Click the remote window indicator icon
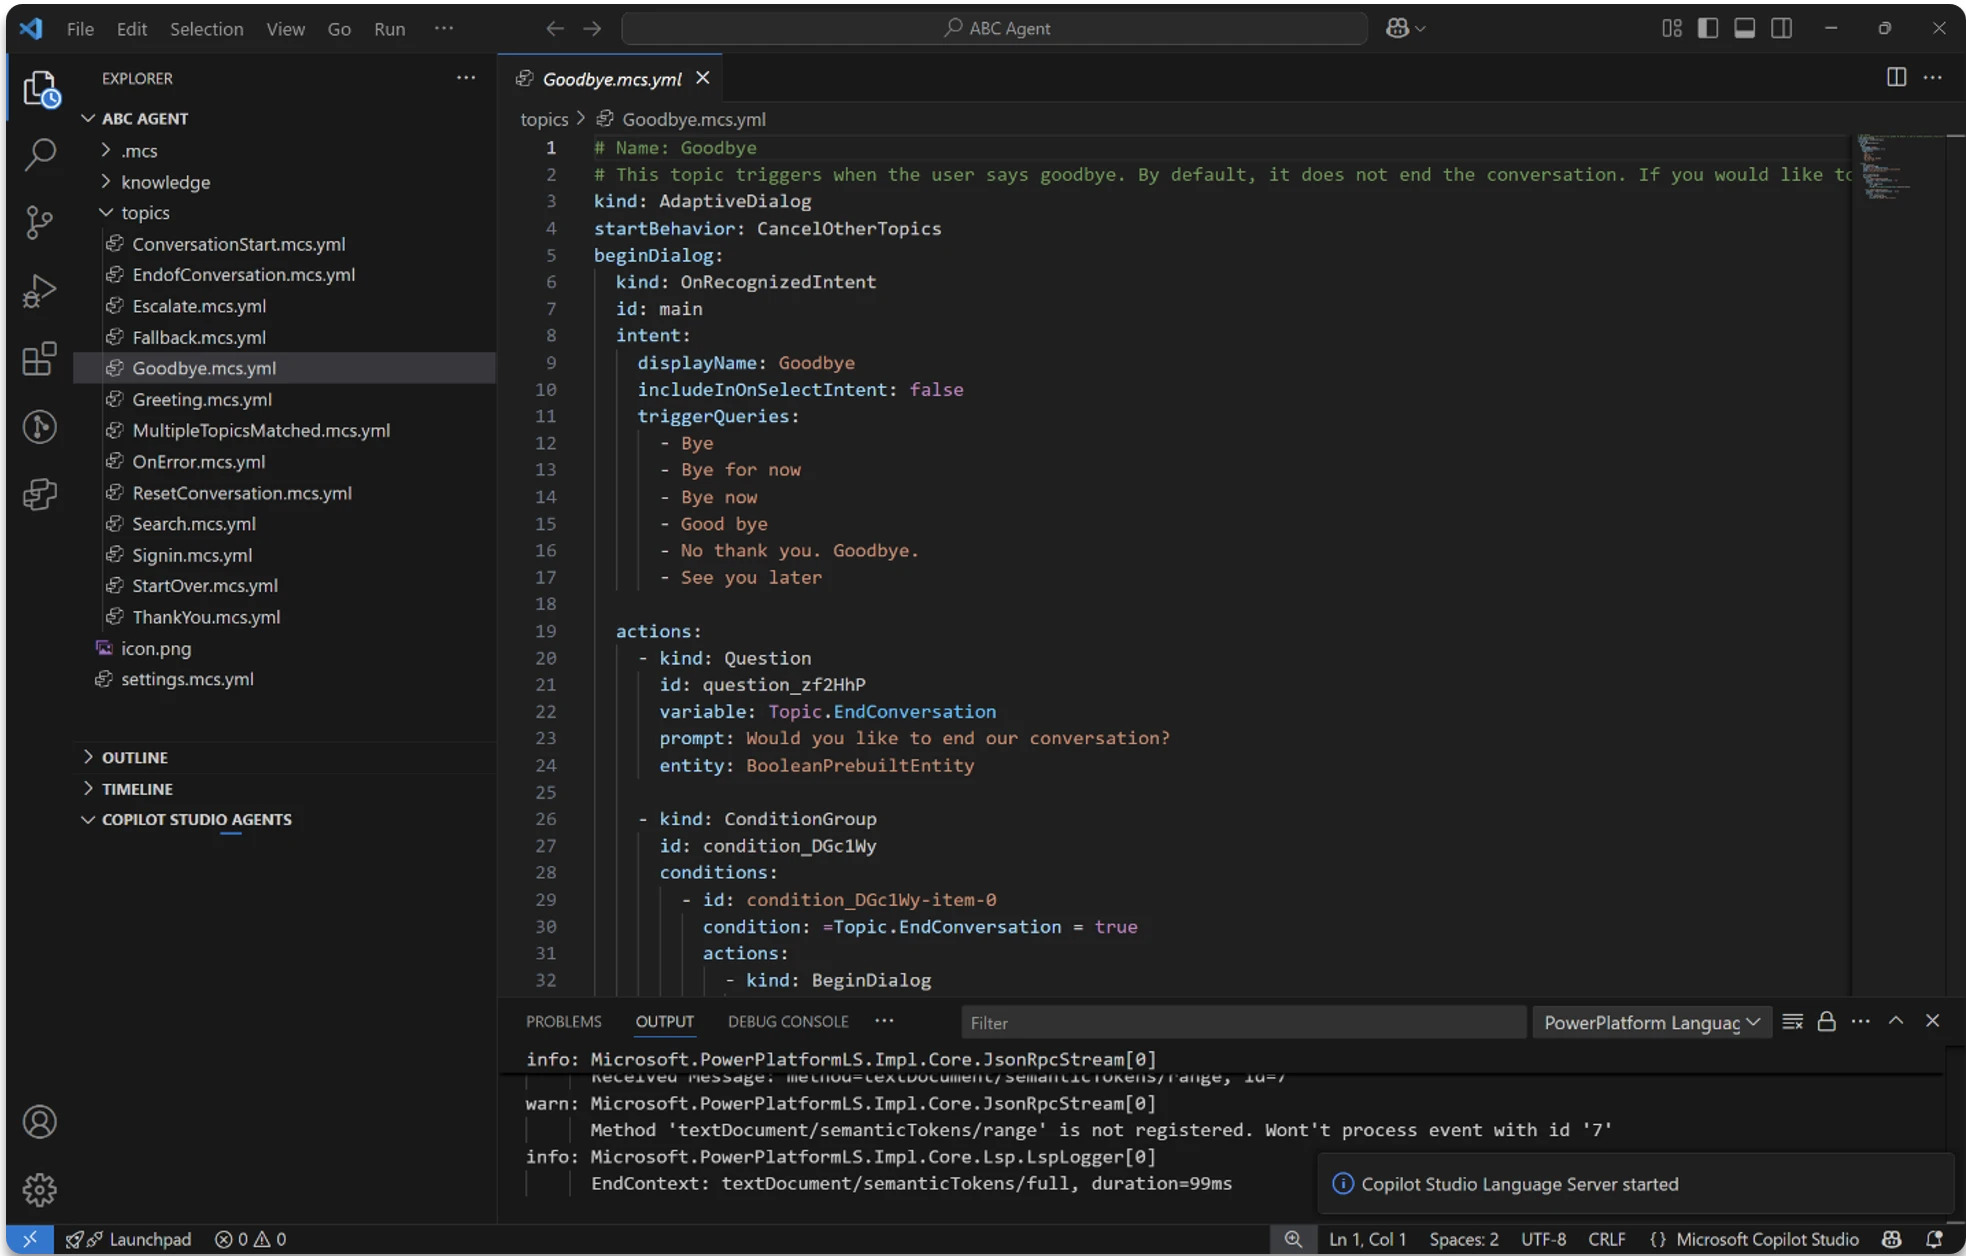 [x=30, y=1239]
